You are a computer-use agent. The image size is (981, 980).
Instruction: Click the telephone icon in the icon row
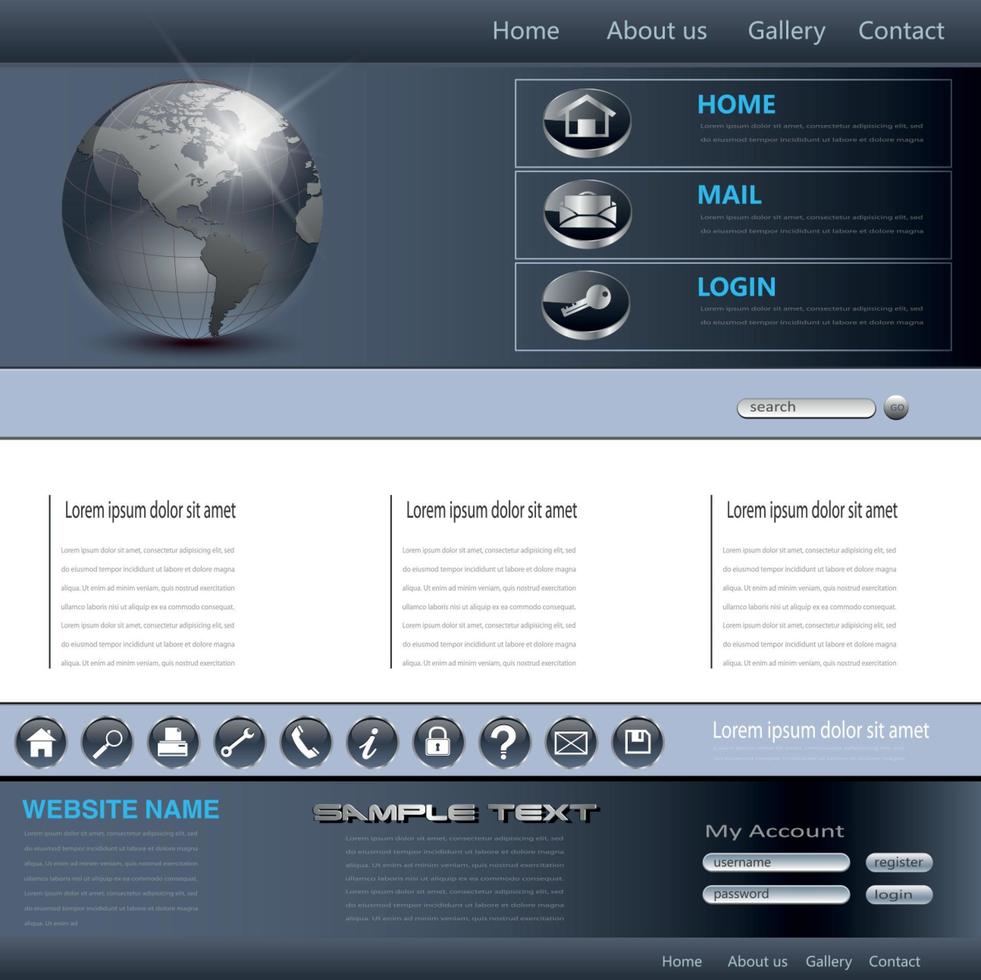coord(306,742)
